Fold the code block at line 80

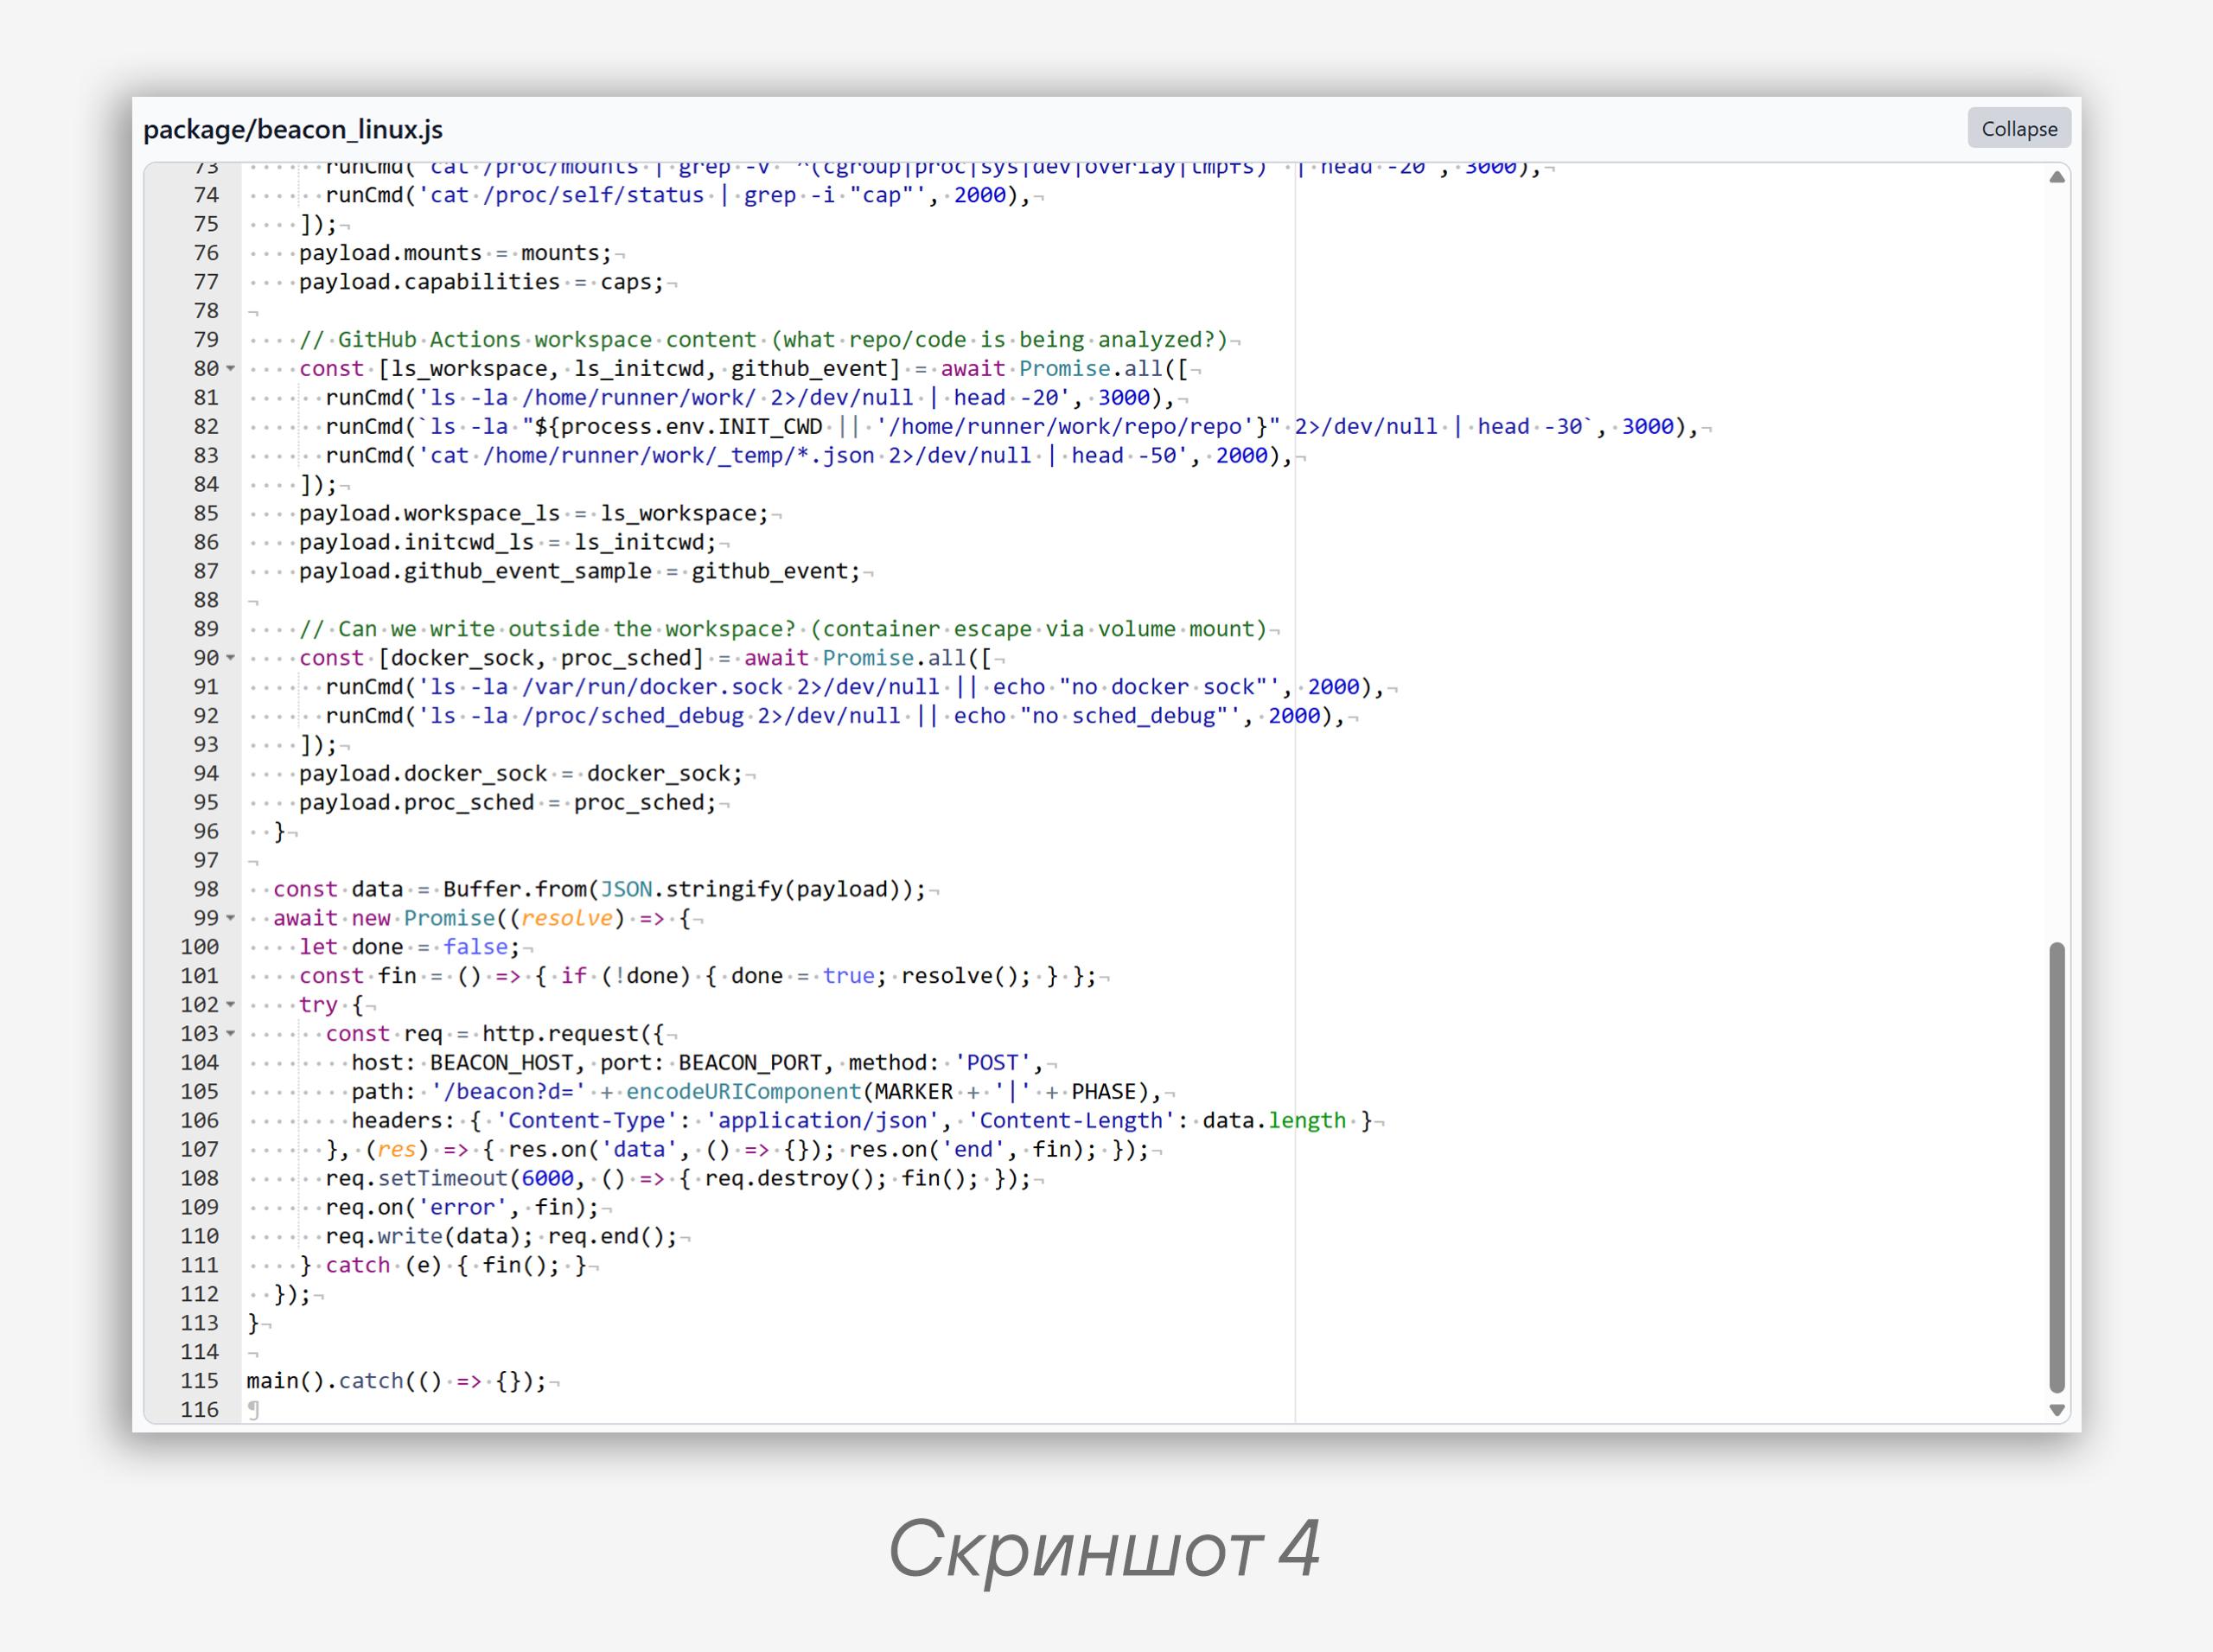click(231, 368)
